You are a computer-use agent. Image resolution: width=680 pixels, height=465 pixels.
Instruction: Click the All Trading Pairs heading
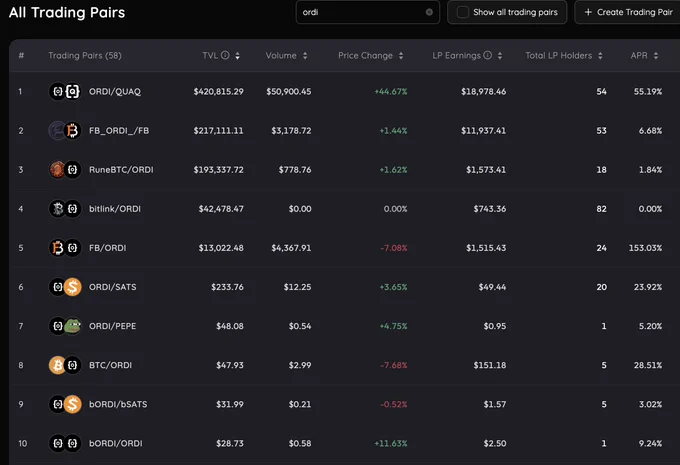pos(67,12)
